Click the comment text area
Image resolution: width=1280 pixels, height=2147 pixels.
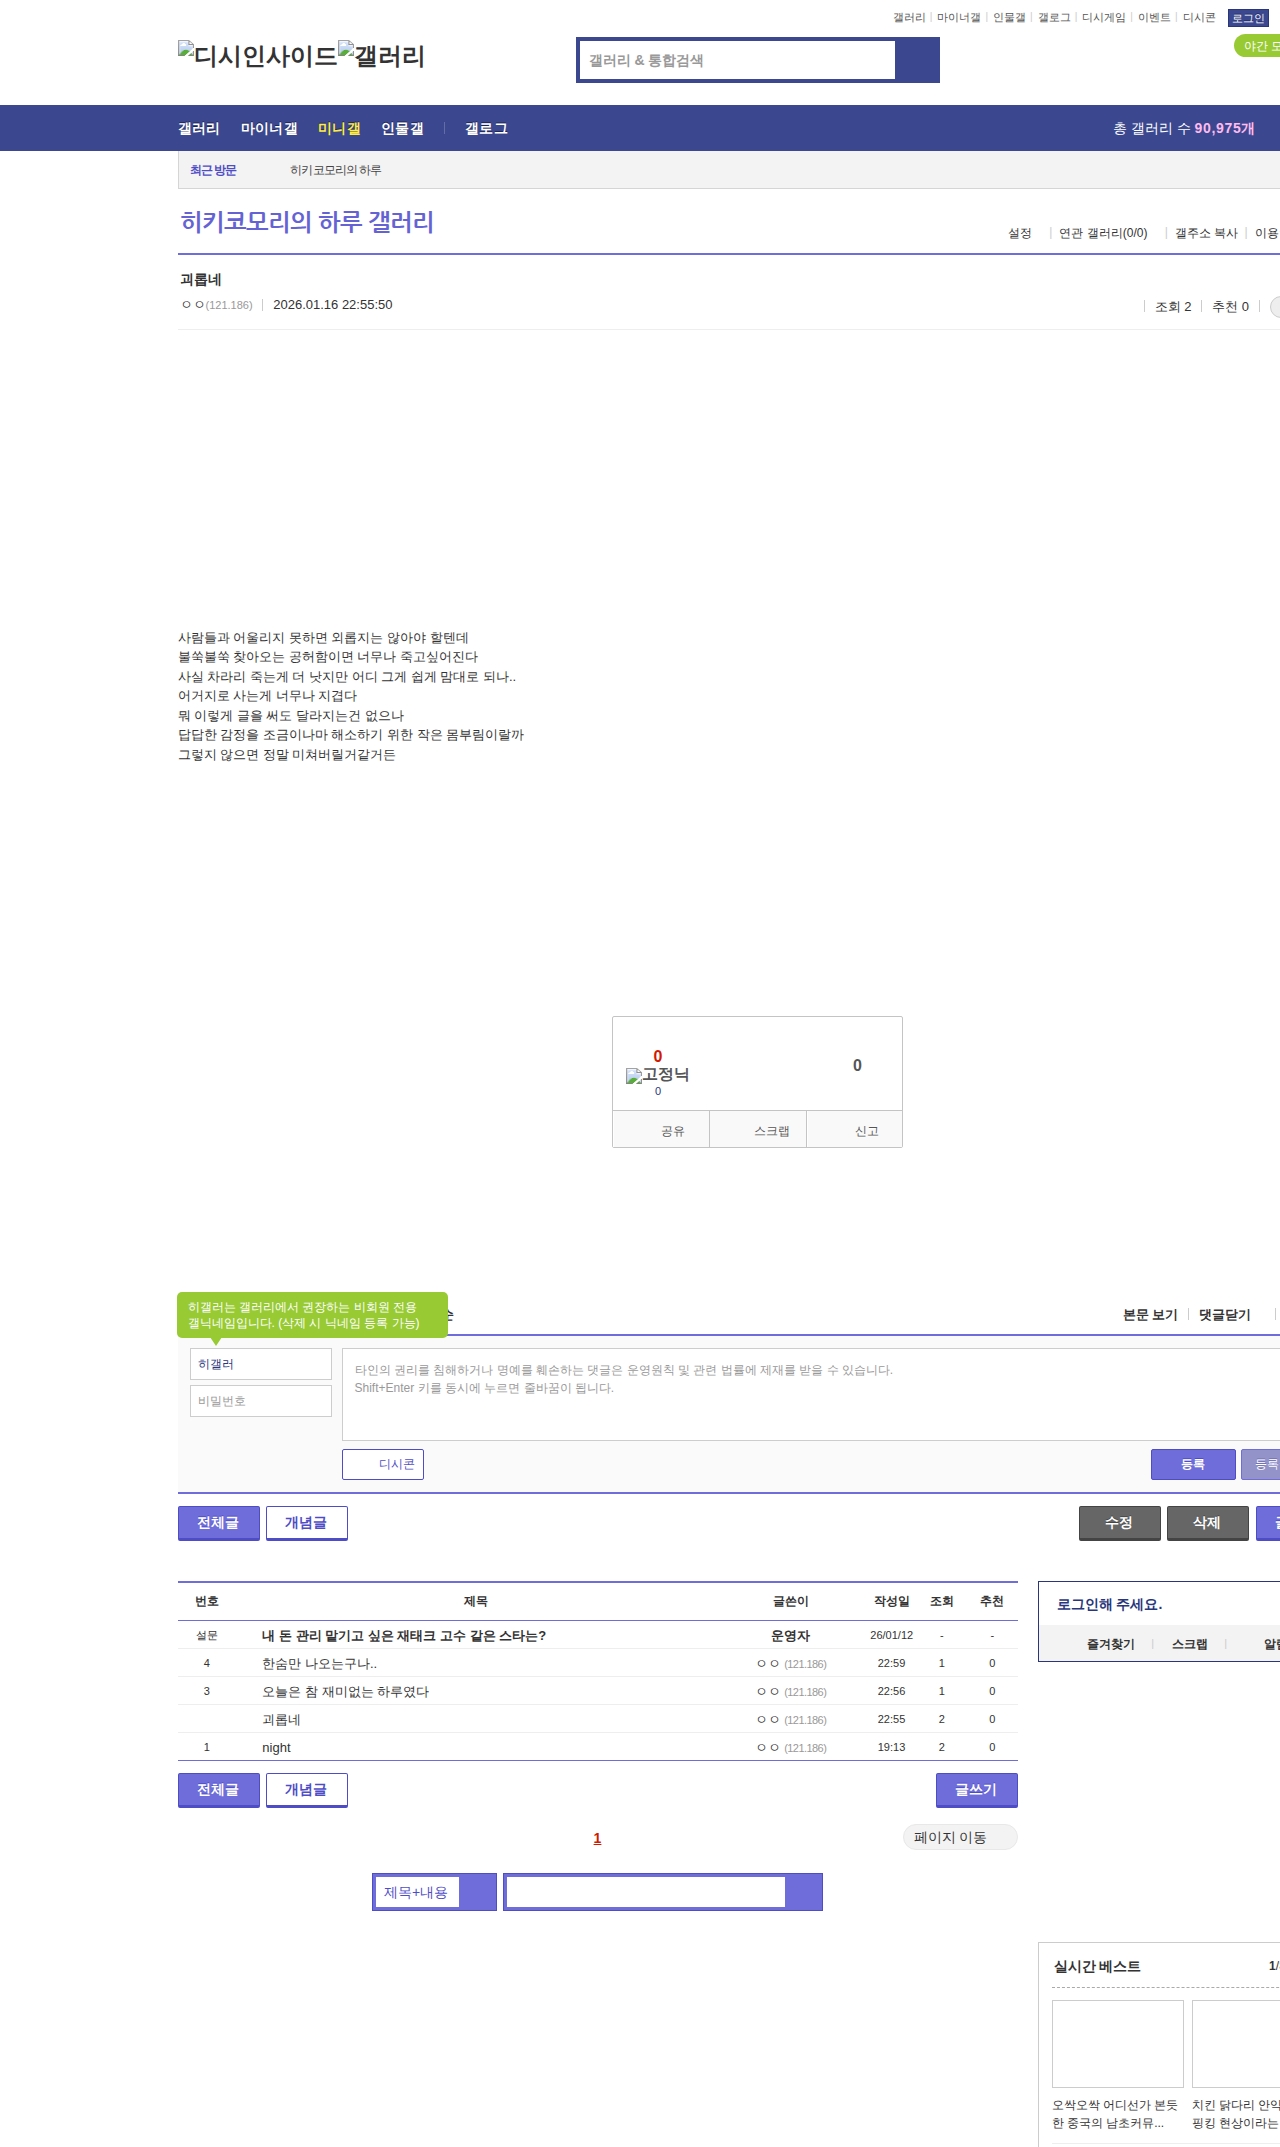coord(811,1394)
